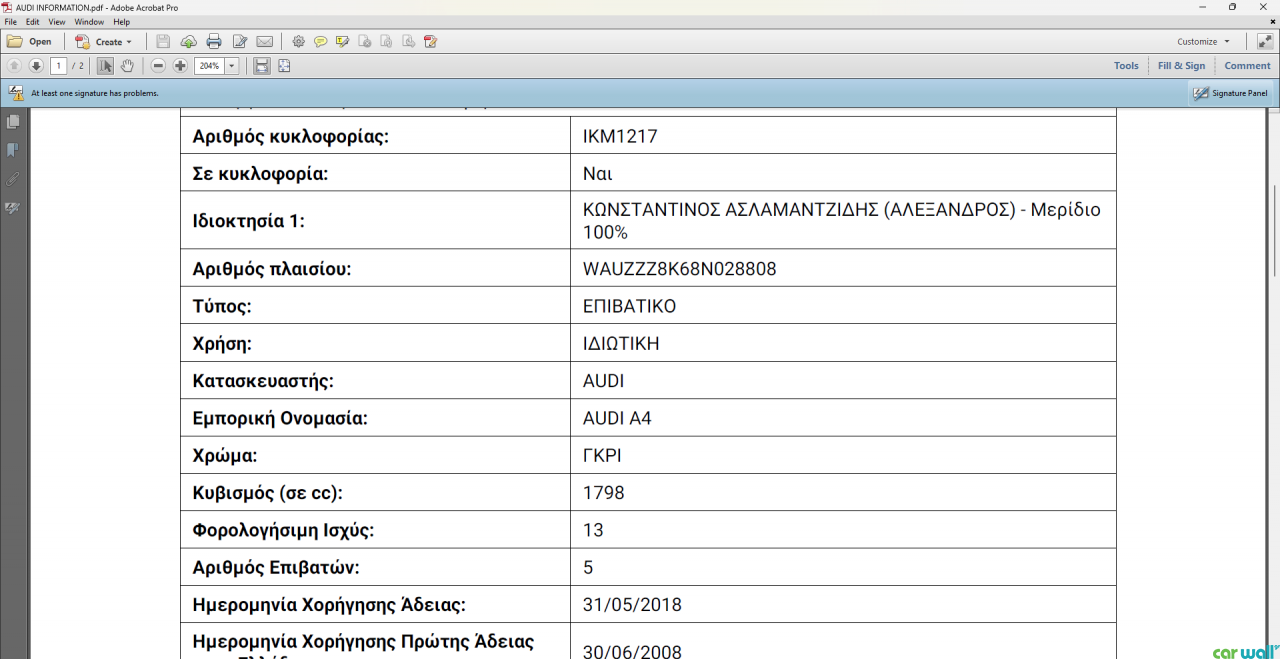Open the Signature Panel button
The width and height of the screenshot is (1280, 659).
pyautogui.click(x=1231, y=93)
